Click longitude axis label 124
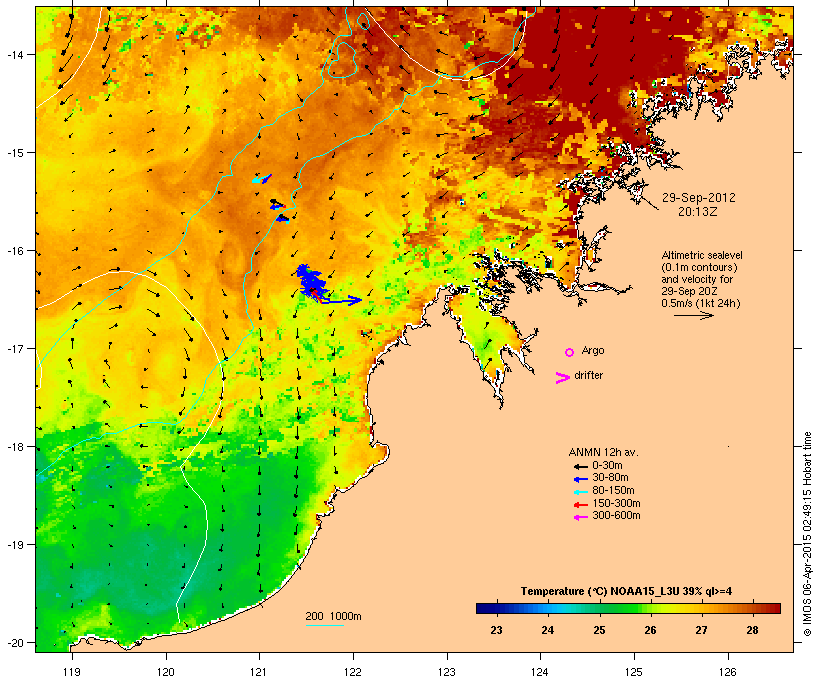Image resolution: width=820 pixels, height=680 pixels. pyautogui.click(x=540, y=672)
